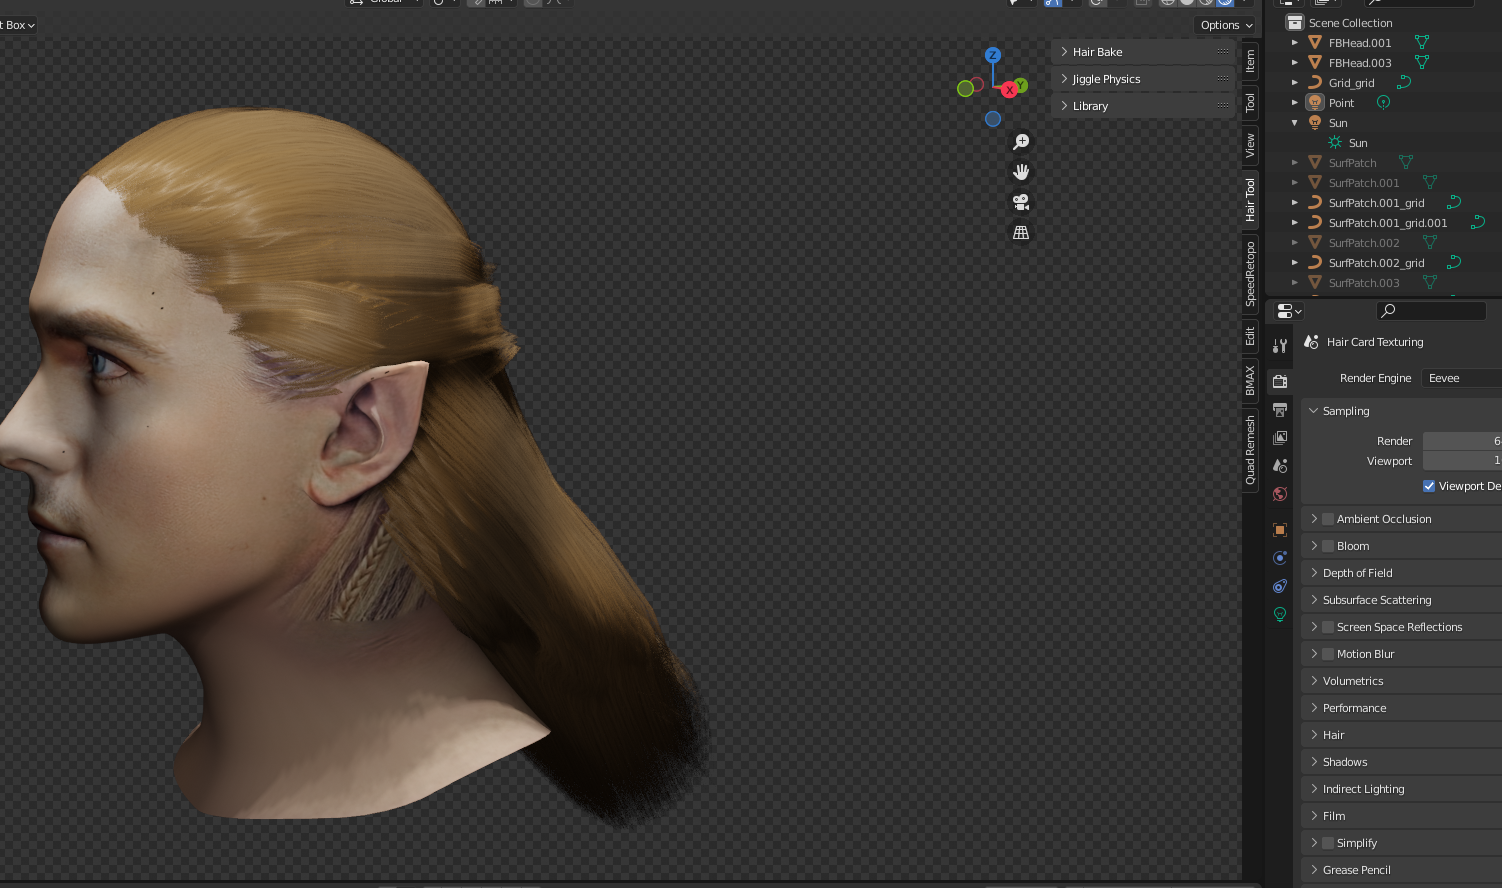Switch to the Quad Remesh sidebar tab
The image size is (1502, 888).
(1250, 450)
